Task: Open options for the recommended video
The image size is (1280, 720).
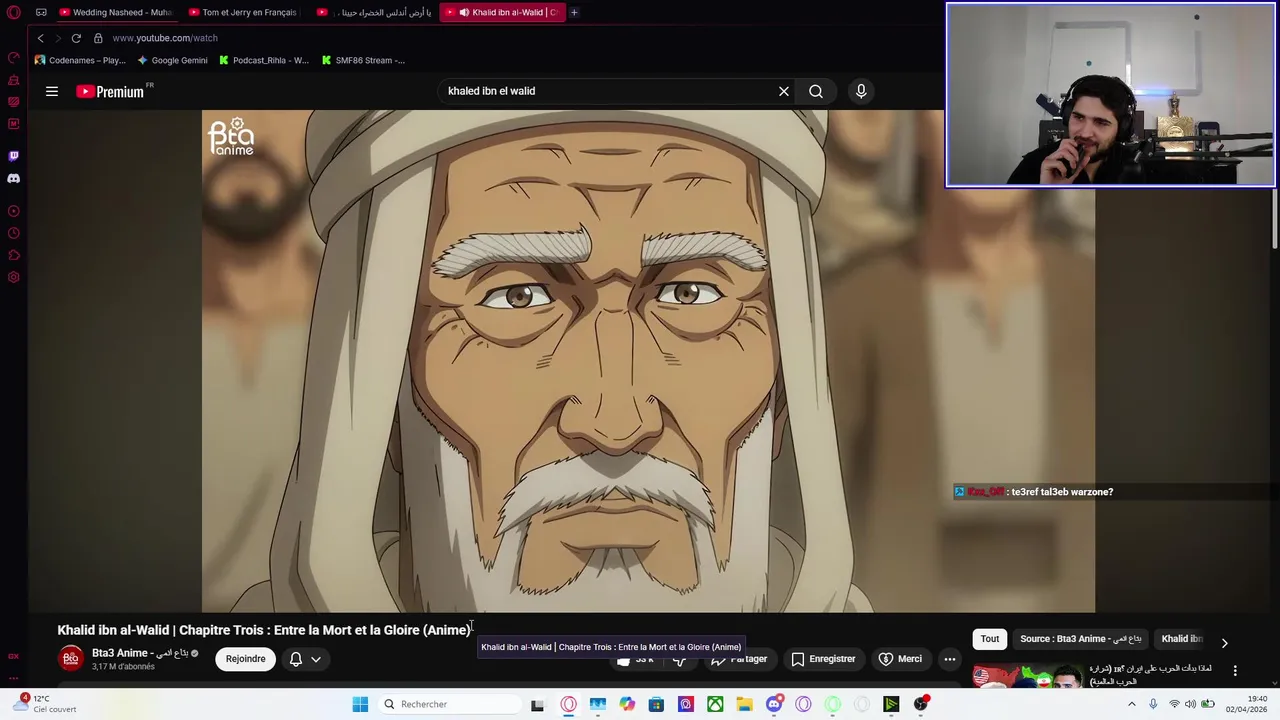Action: pos(1235,671)
